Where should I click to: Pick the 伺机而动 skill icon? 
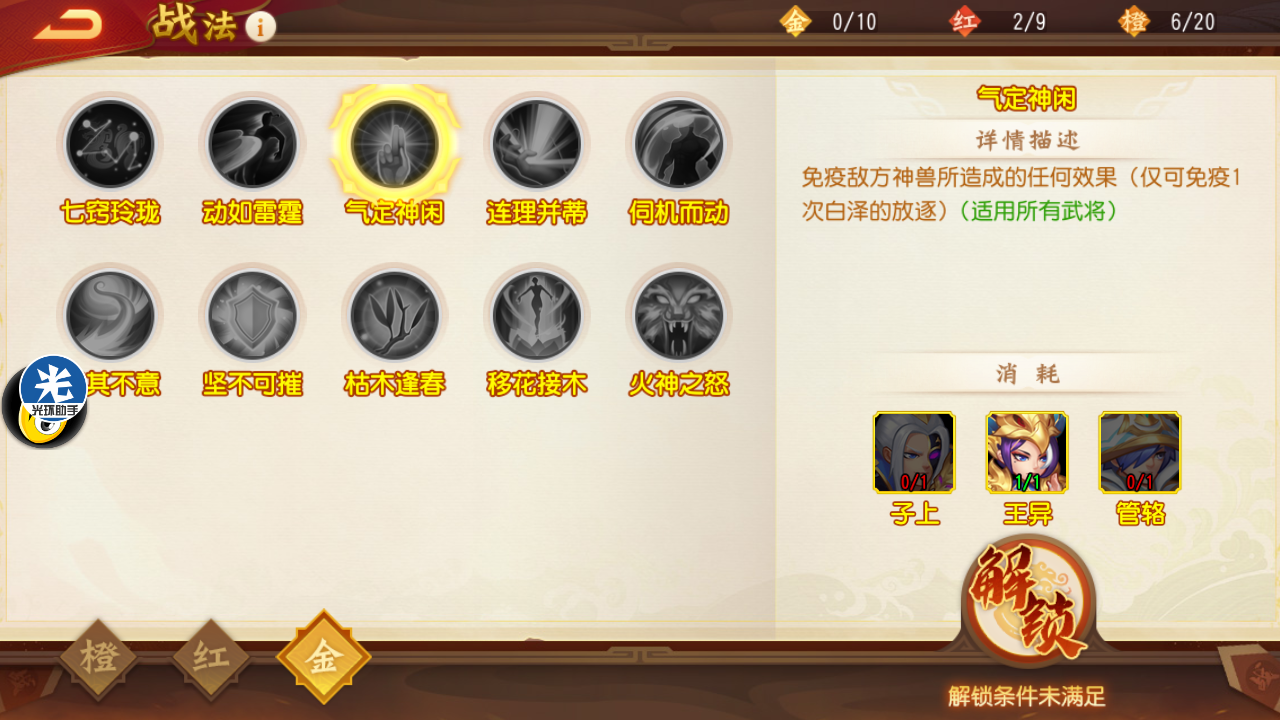678,145
